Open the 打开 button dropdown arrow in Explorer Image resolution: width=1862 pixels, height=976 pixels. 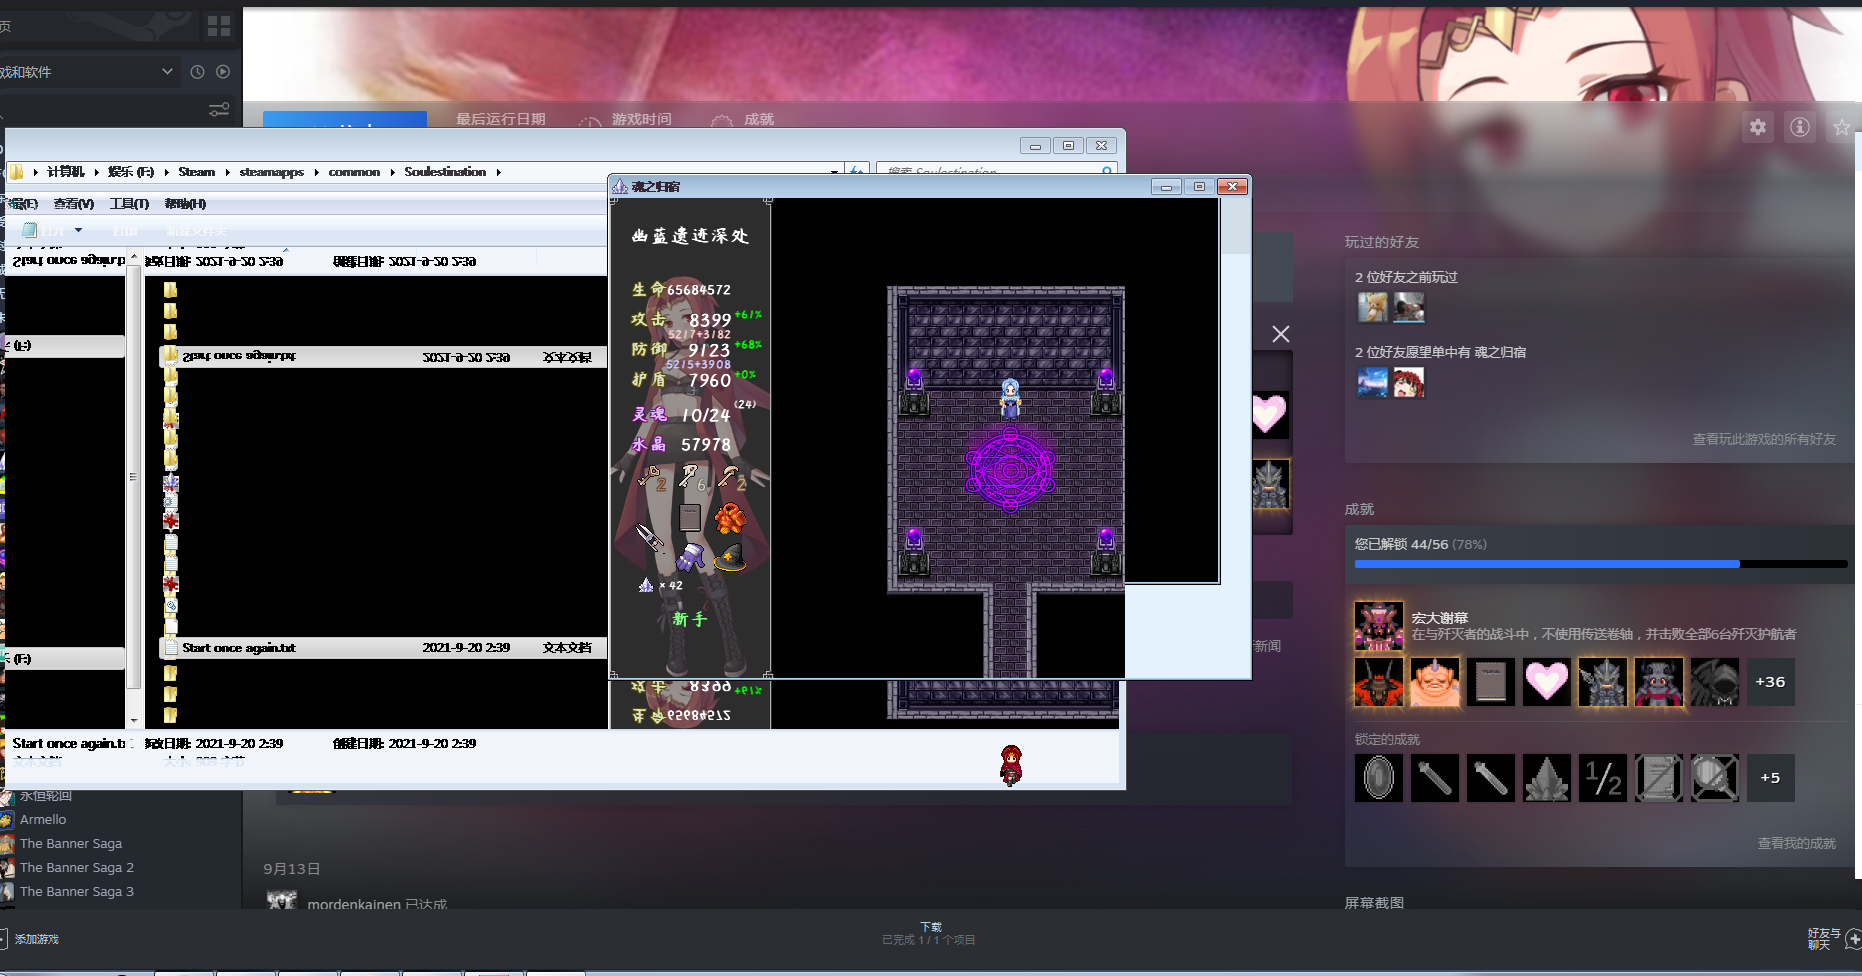click(78, 230)
